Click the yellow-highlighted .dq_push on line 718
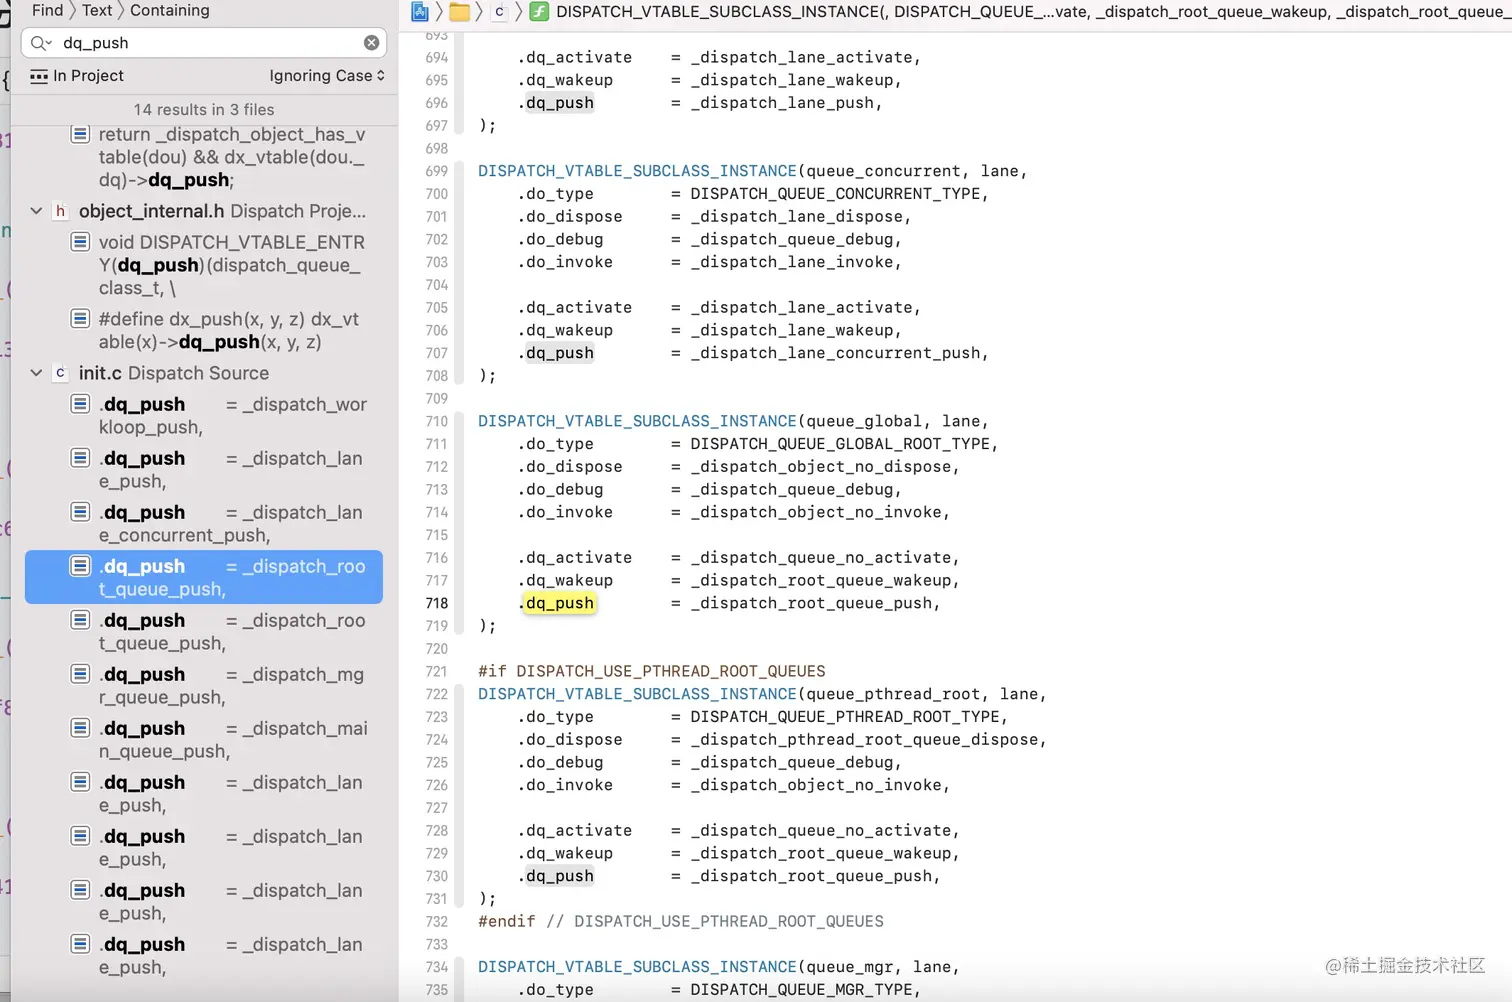The image size is (1512, 1002). [559, 603]
